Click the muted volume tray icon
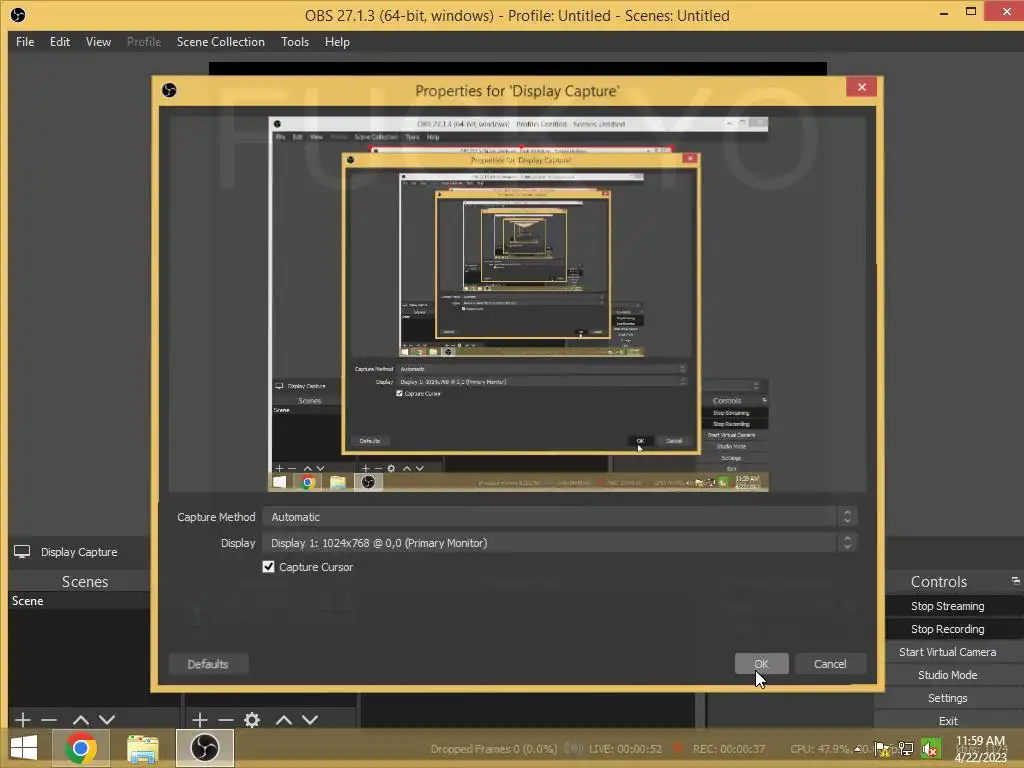This screenshot has height=768, width=1024. pyautogui.click(x=931, y=749)
